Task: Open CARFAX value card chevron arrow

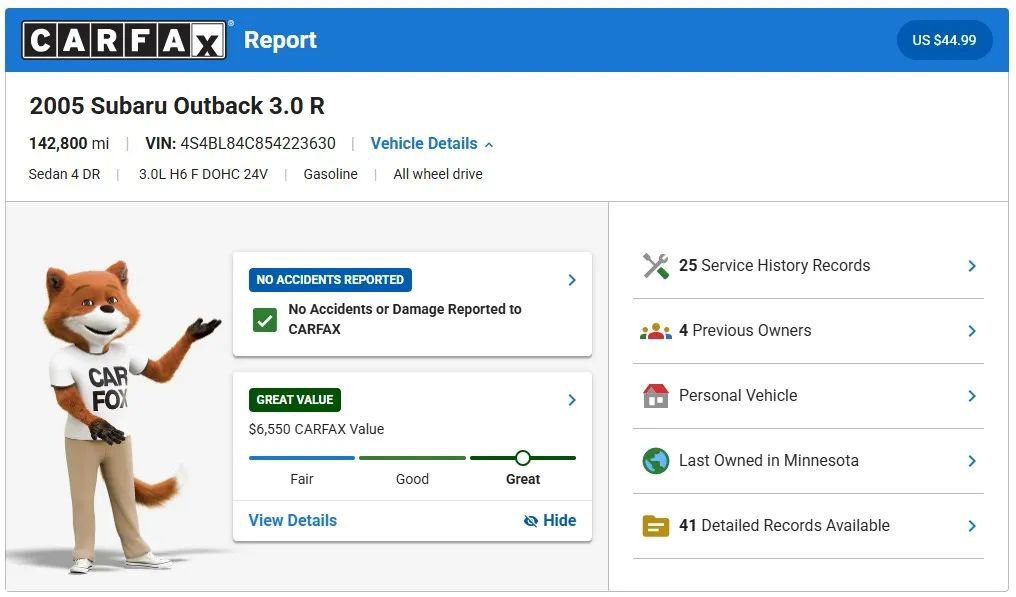Action: pyautogui.click(x=572, y=400)
